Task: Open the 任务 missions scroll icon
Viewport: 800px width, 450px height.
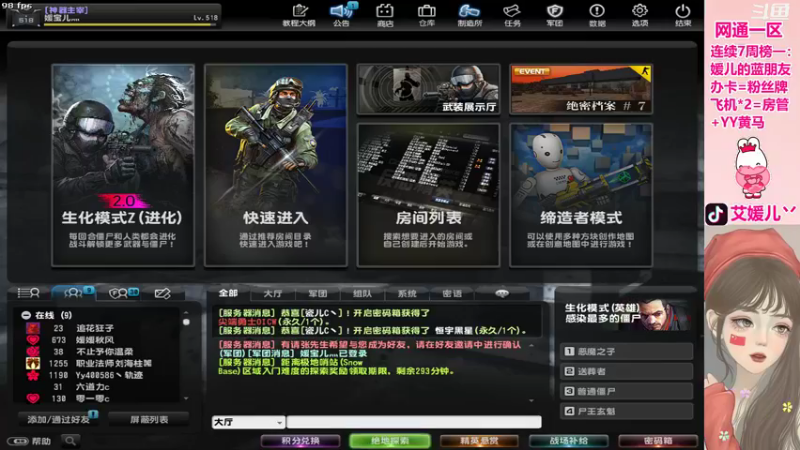Action: click(x=512, y=15)
